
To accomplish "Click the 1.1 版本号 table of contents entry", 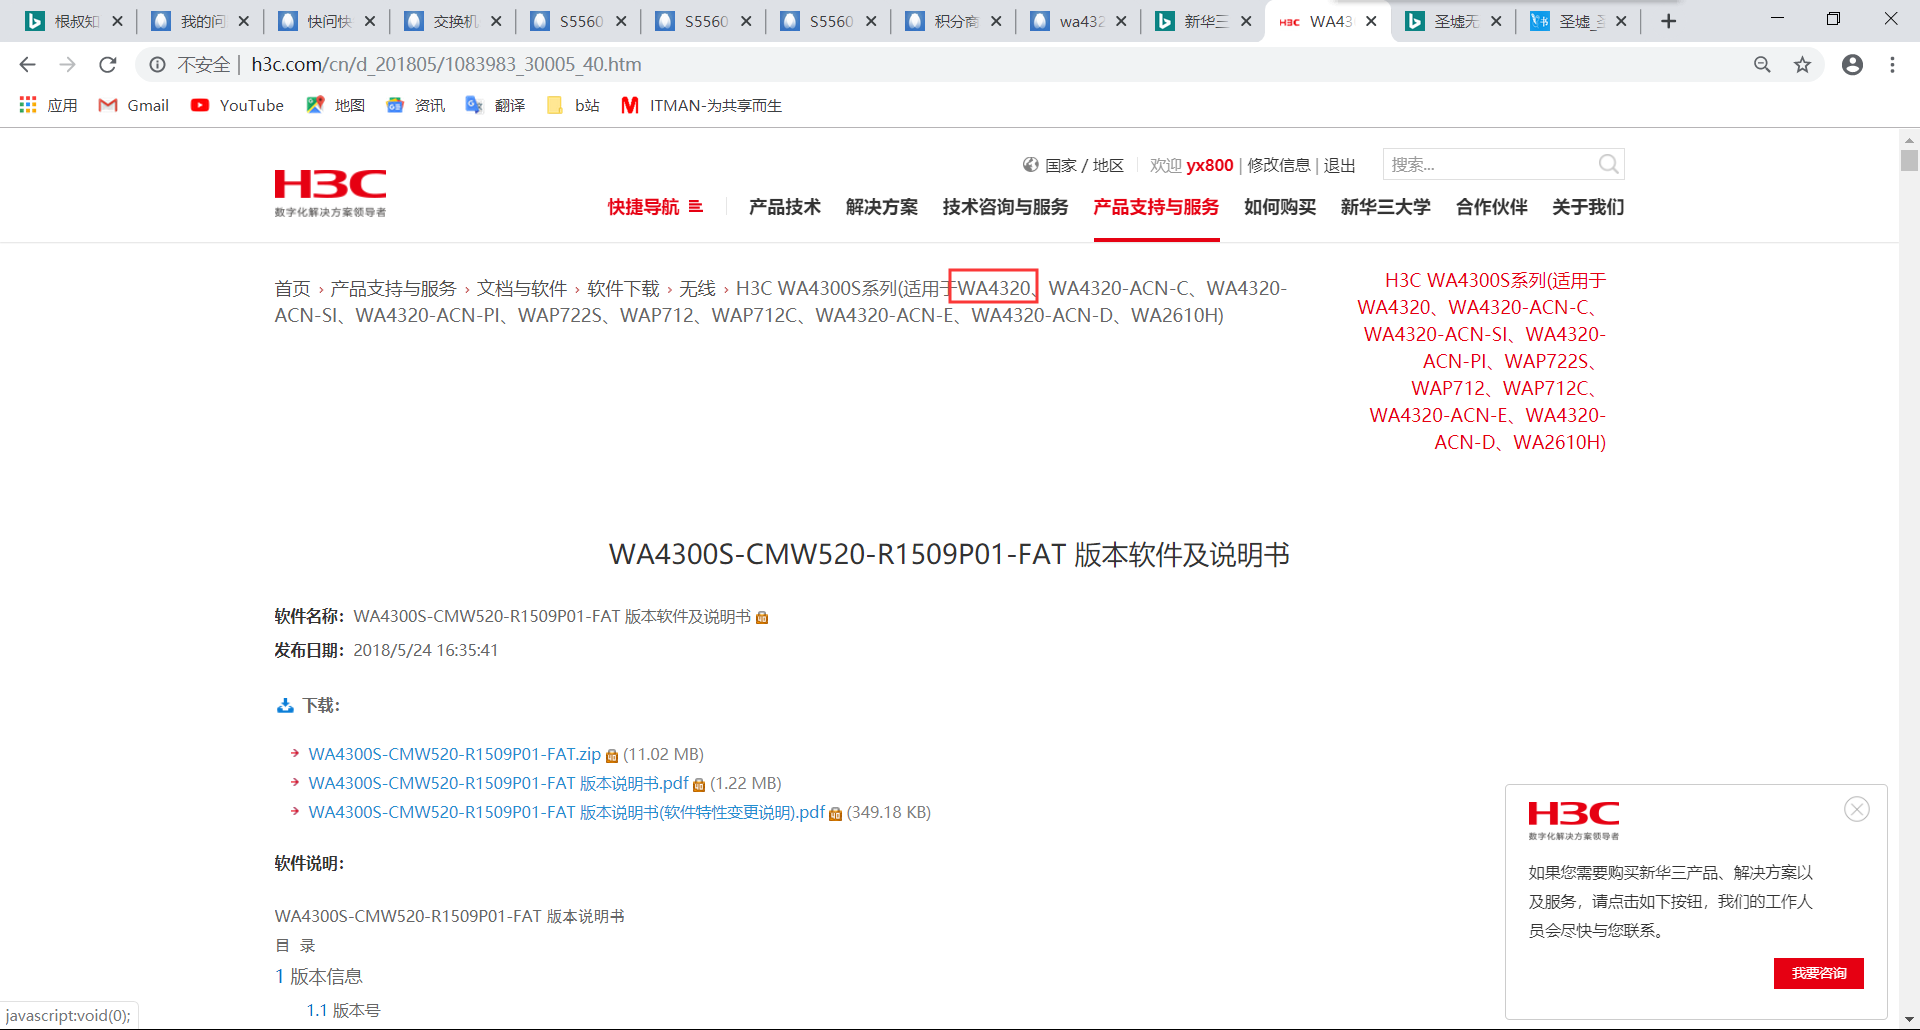I will click(343, 1011).
